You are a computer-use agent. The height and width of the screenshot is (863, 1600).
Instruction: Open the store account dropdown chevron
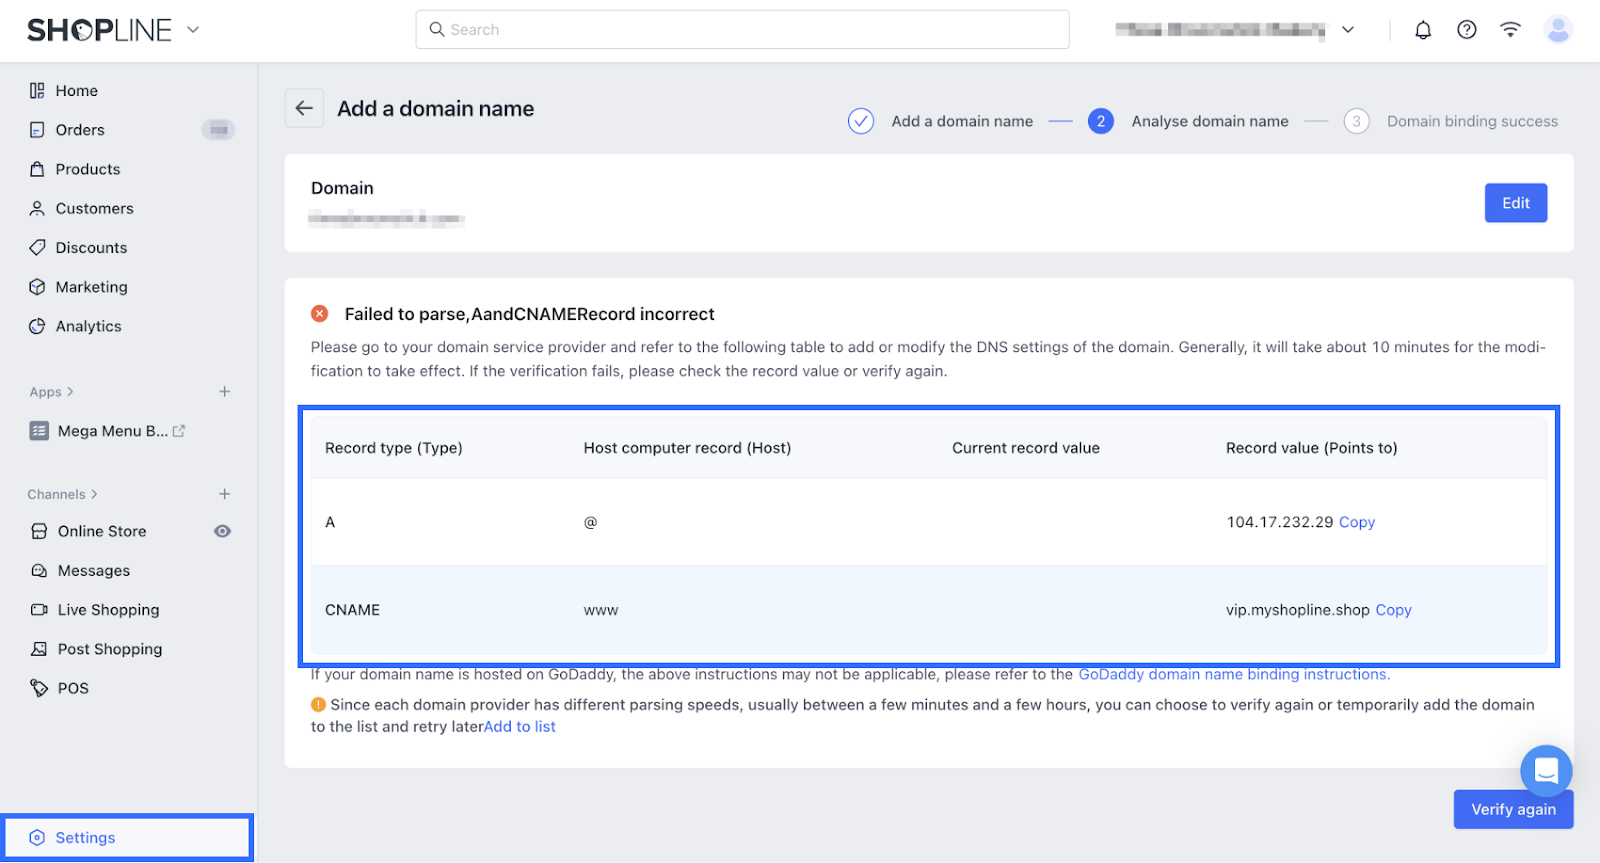(x=1348, y=30)
